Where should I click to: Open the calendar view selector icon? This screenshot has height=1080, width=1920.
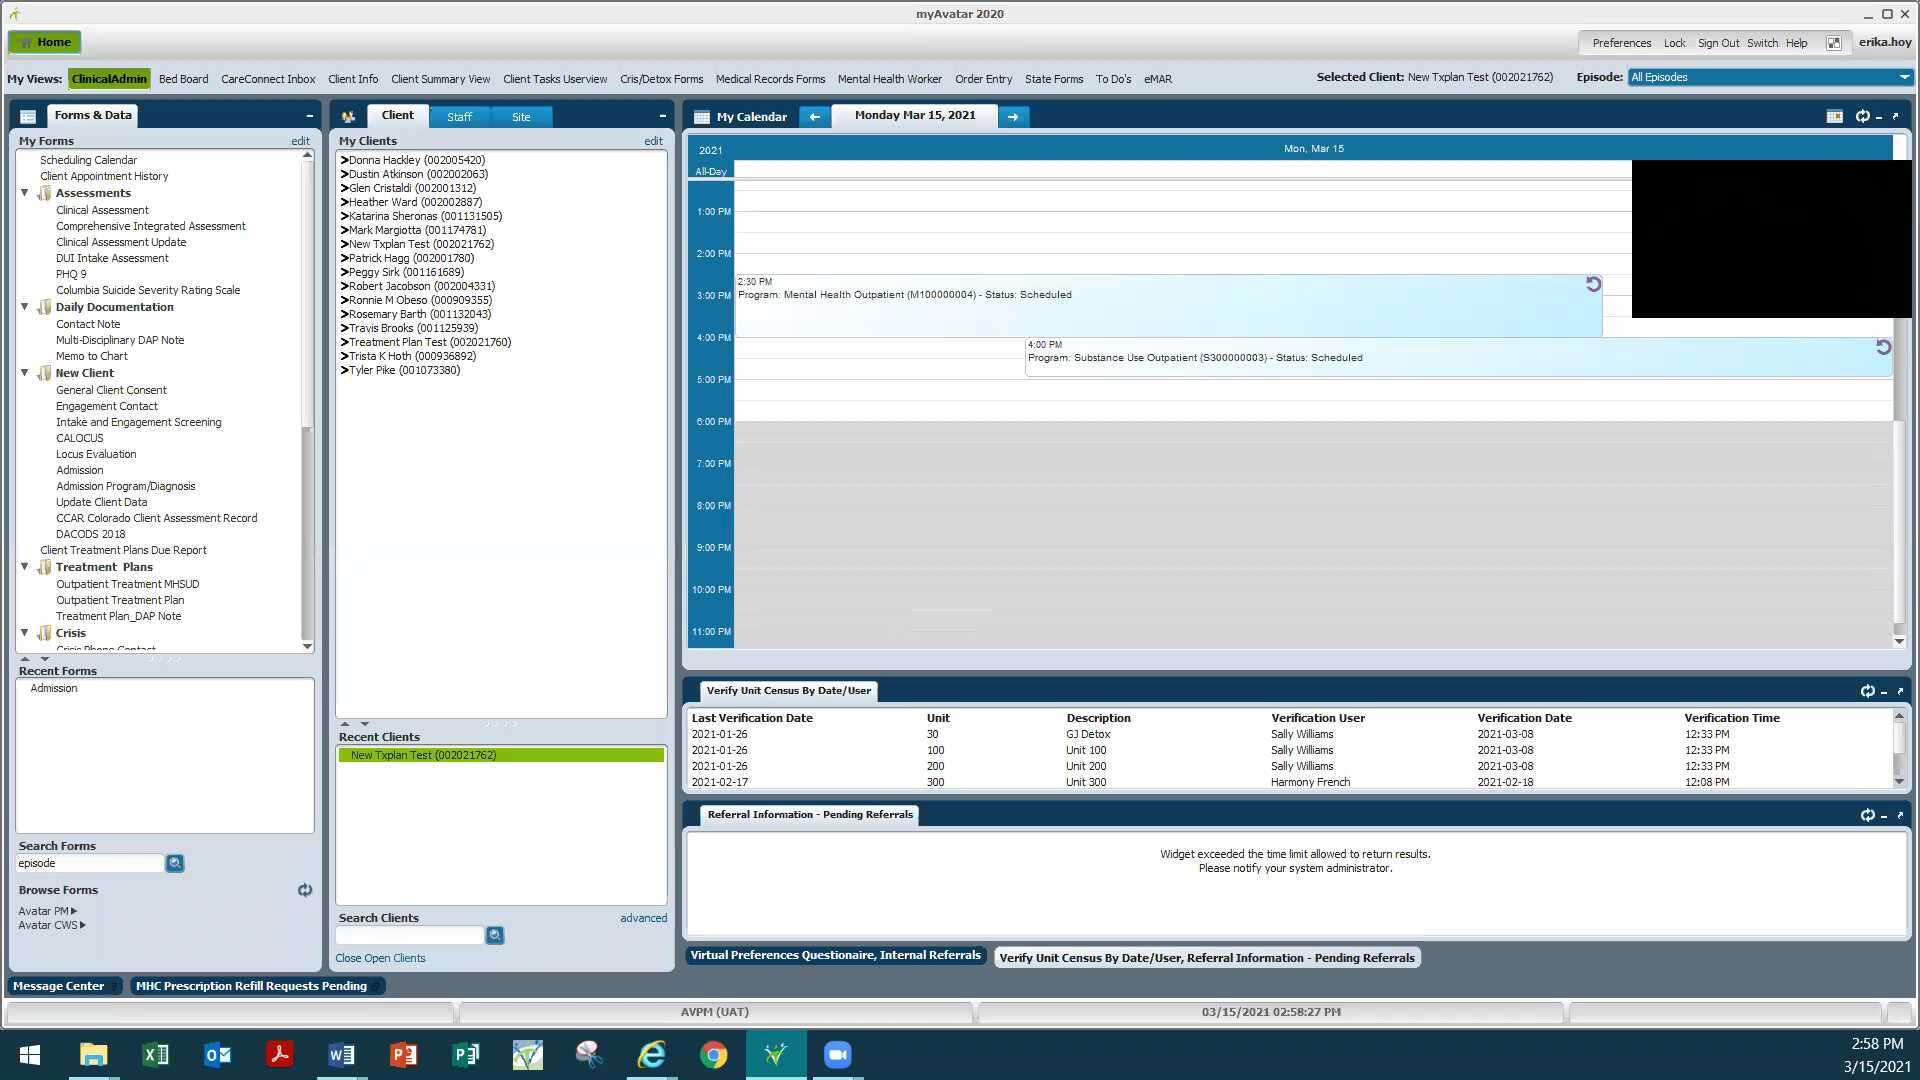[x=1834, y=116]
